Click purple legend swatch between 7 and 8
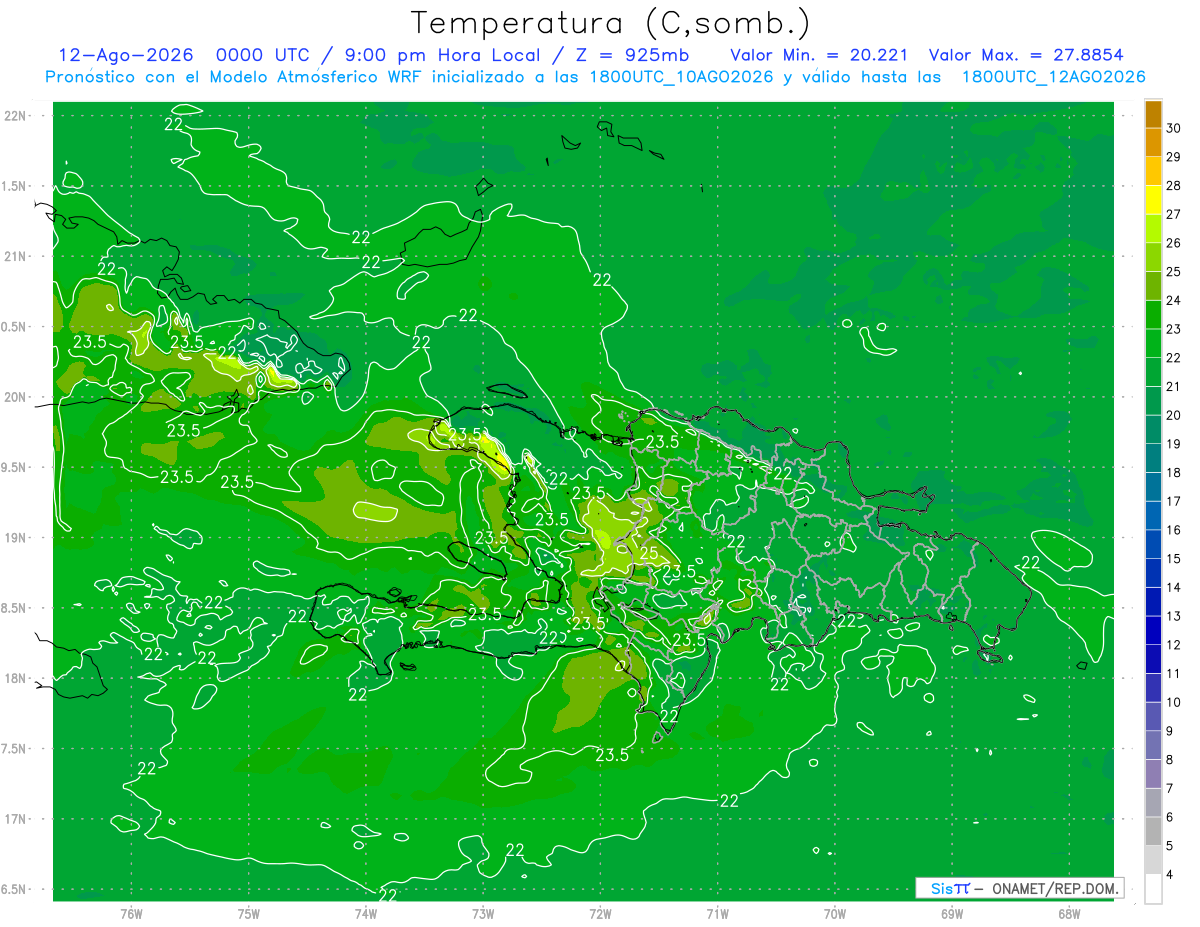Screen dimensions: 1200x927 1153,774
